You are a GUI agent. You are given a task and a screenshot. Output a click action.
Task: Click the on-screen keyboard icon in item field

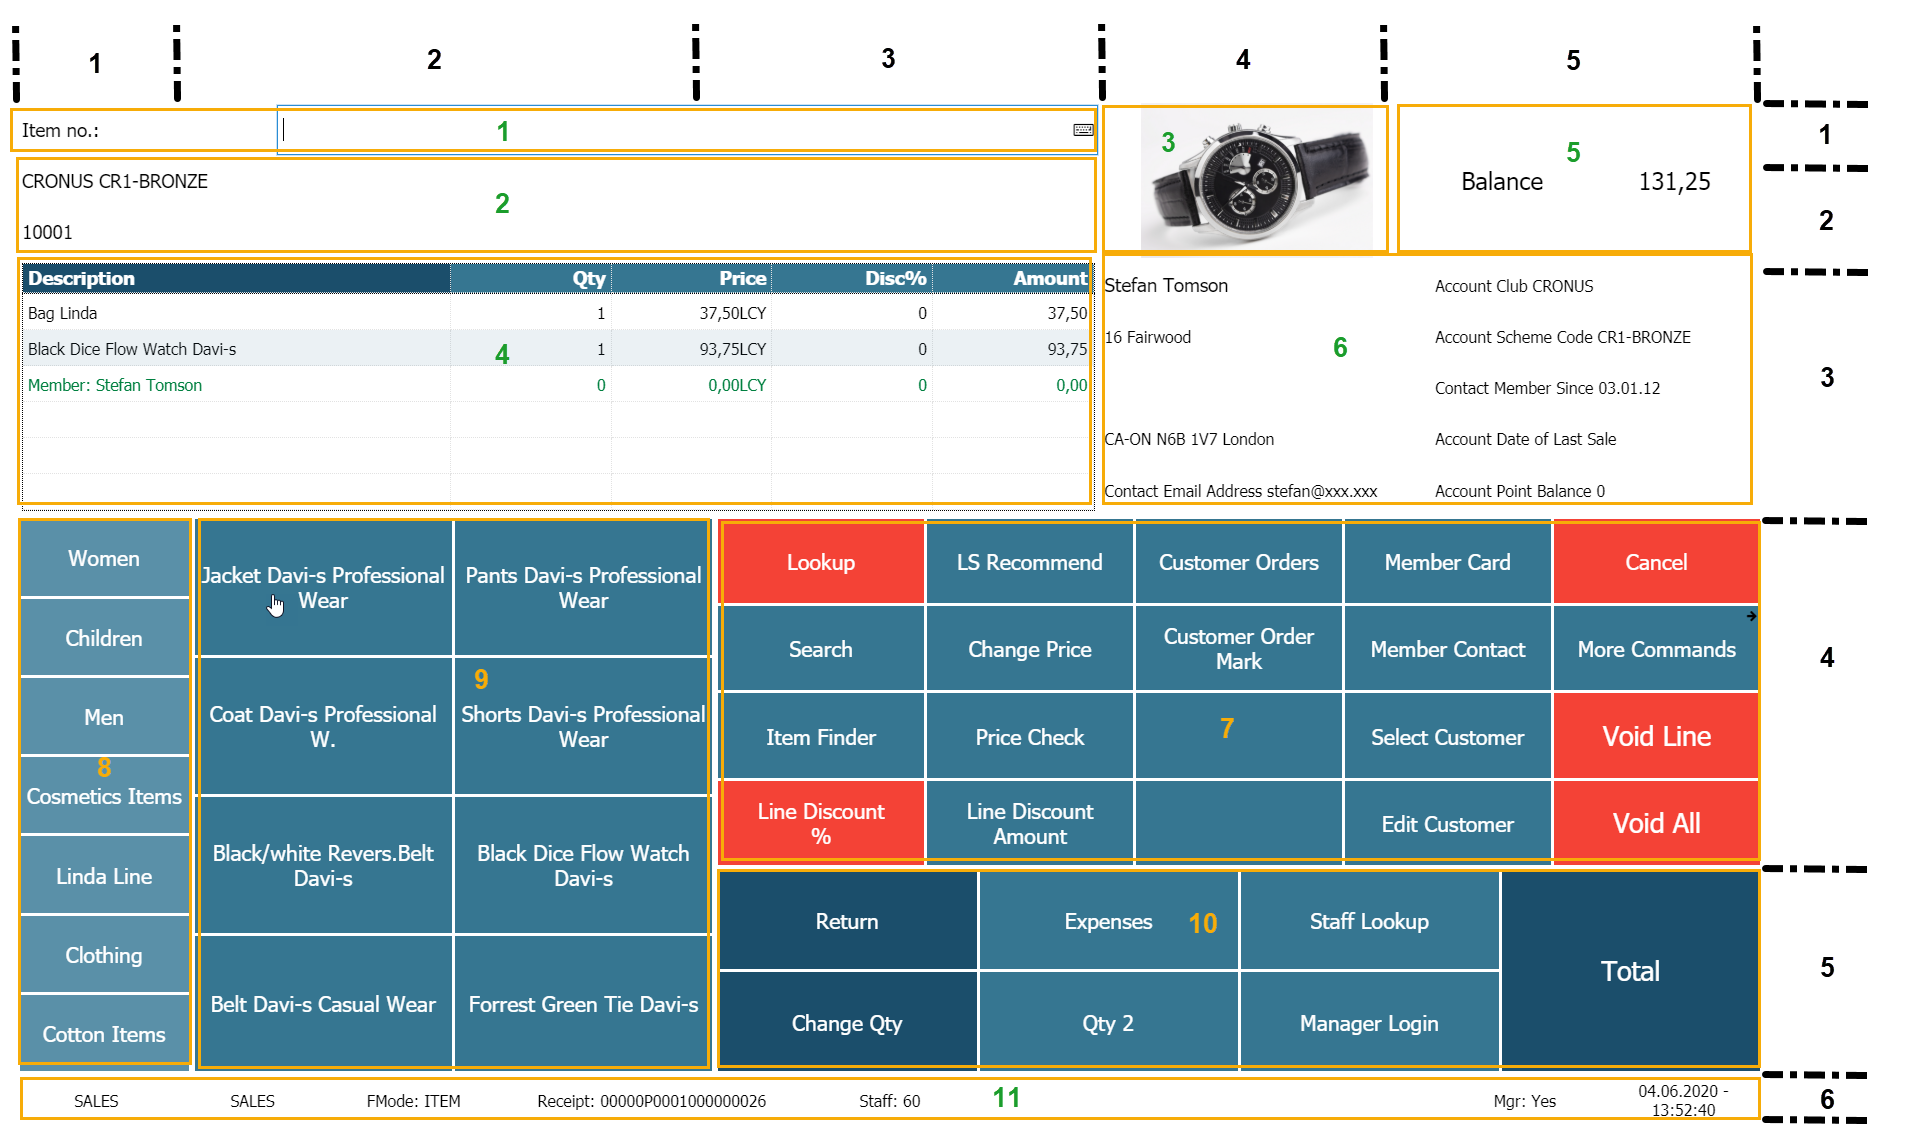click(1082, 130)
